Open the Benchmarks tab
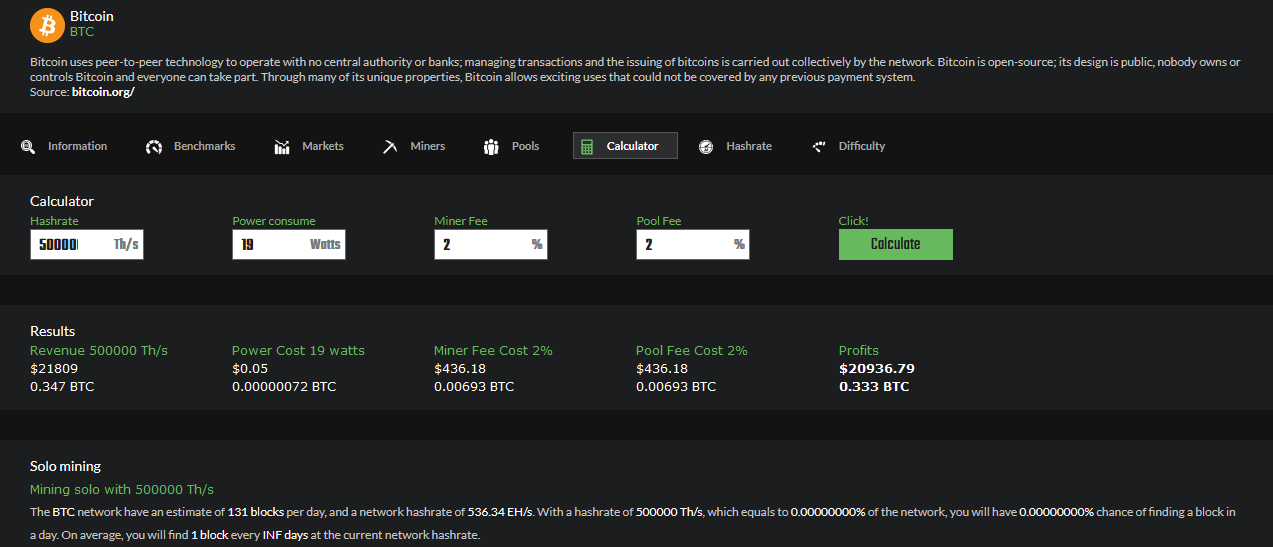 point(191,146)
